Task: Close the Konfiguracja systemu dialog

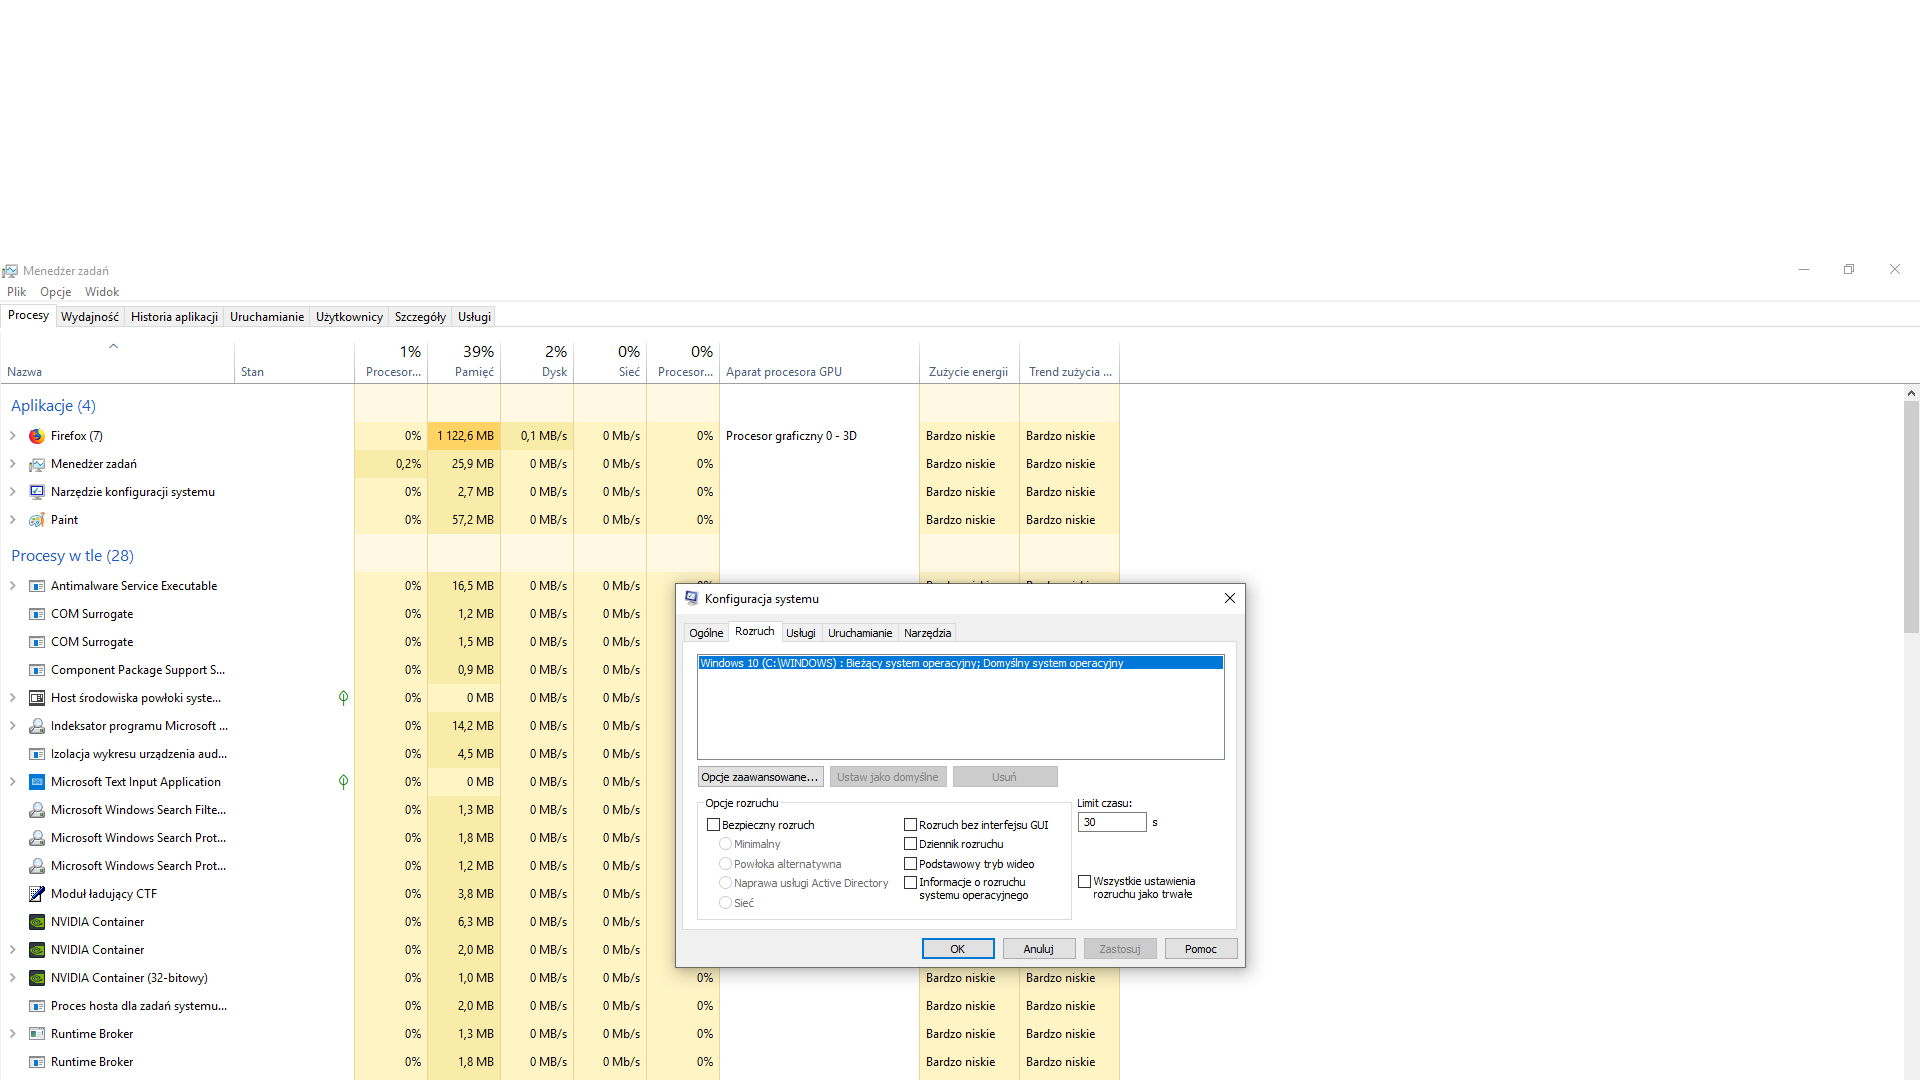Action: [1230, 598]
